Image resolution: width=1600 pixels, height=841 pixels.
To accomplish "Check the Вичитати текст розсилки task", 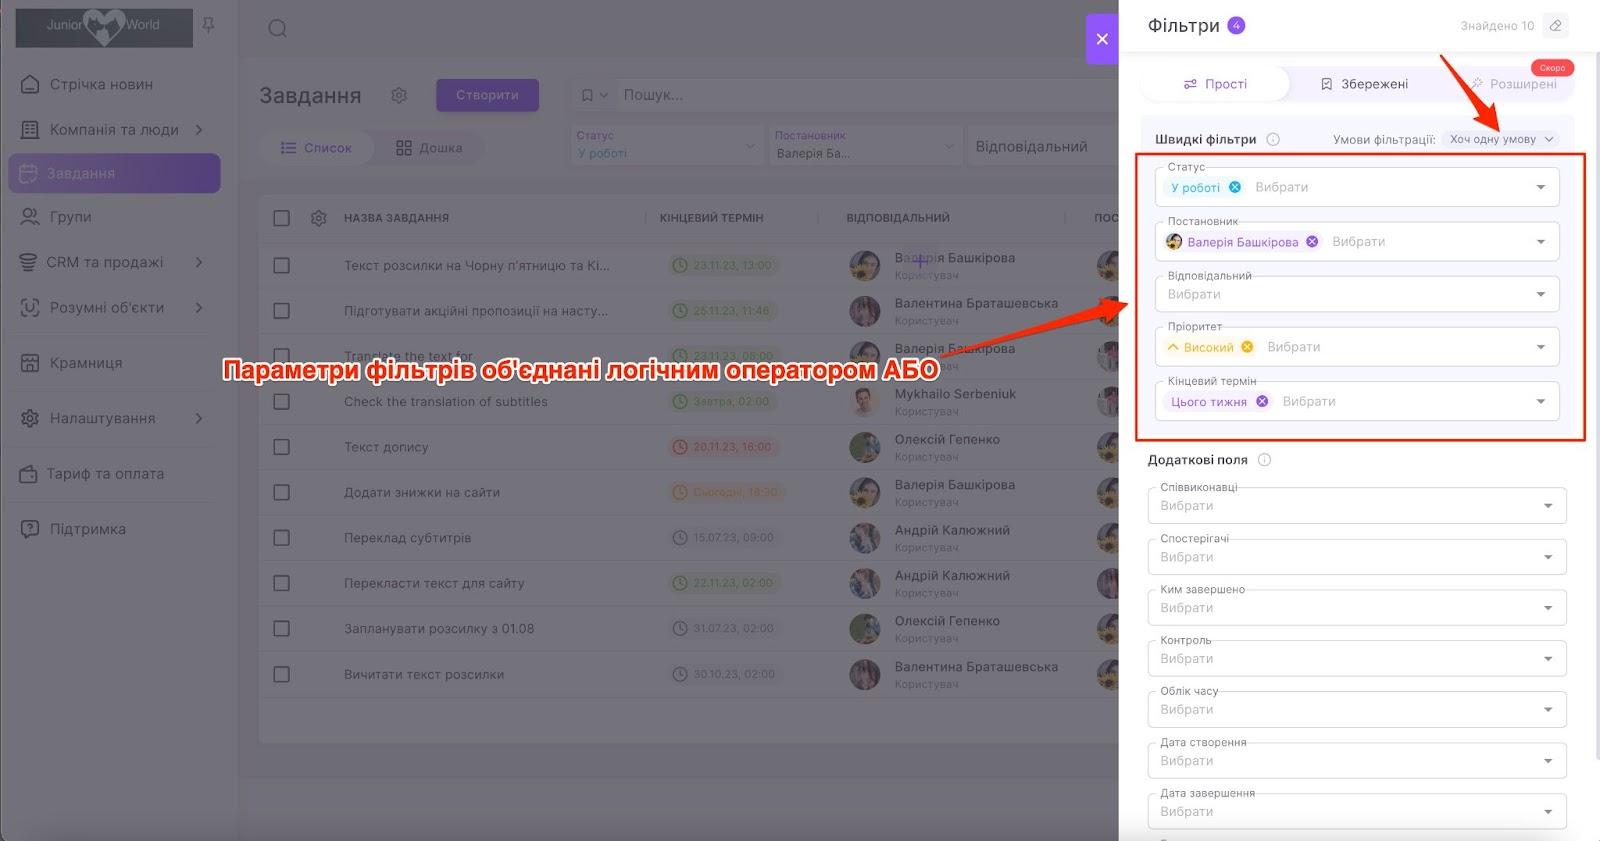I will click(x=282, y=675).
